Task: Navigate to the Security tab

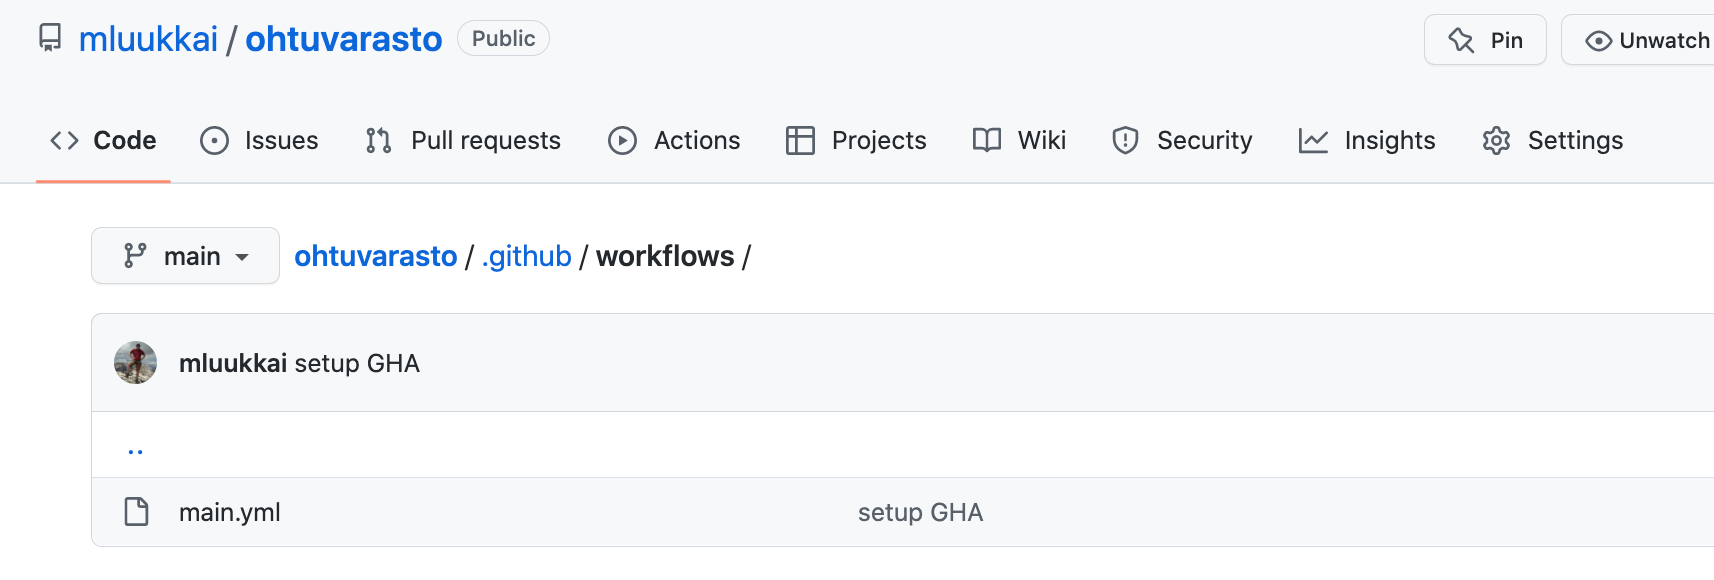Action: point(1182,140)
